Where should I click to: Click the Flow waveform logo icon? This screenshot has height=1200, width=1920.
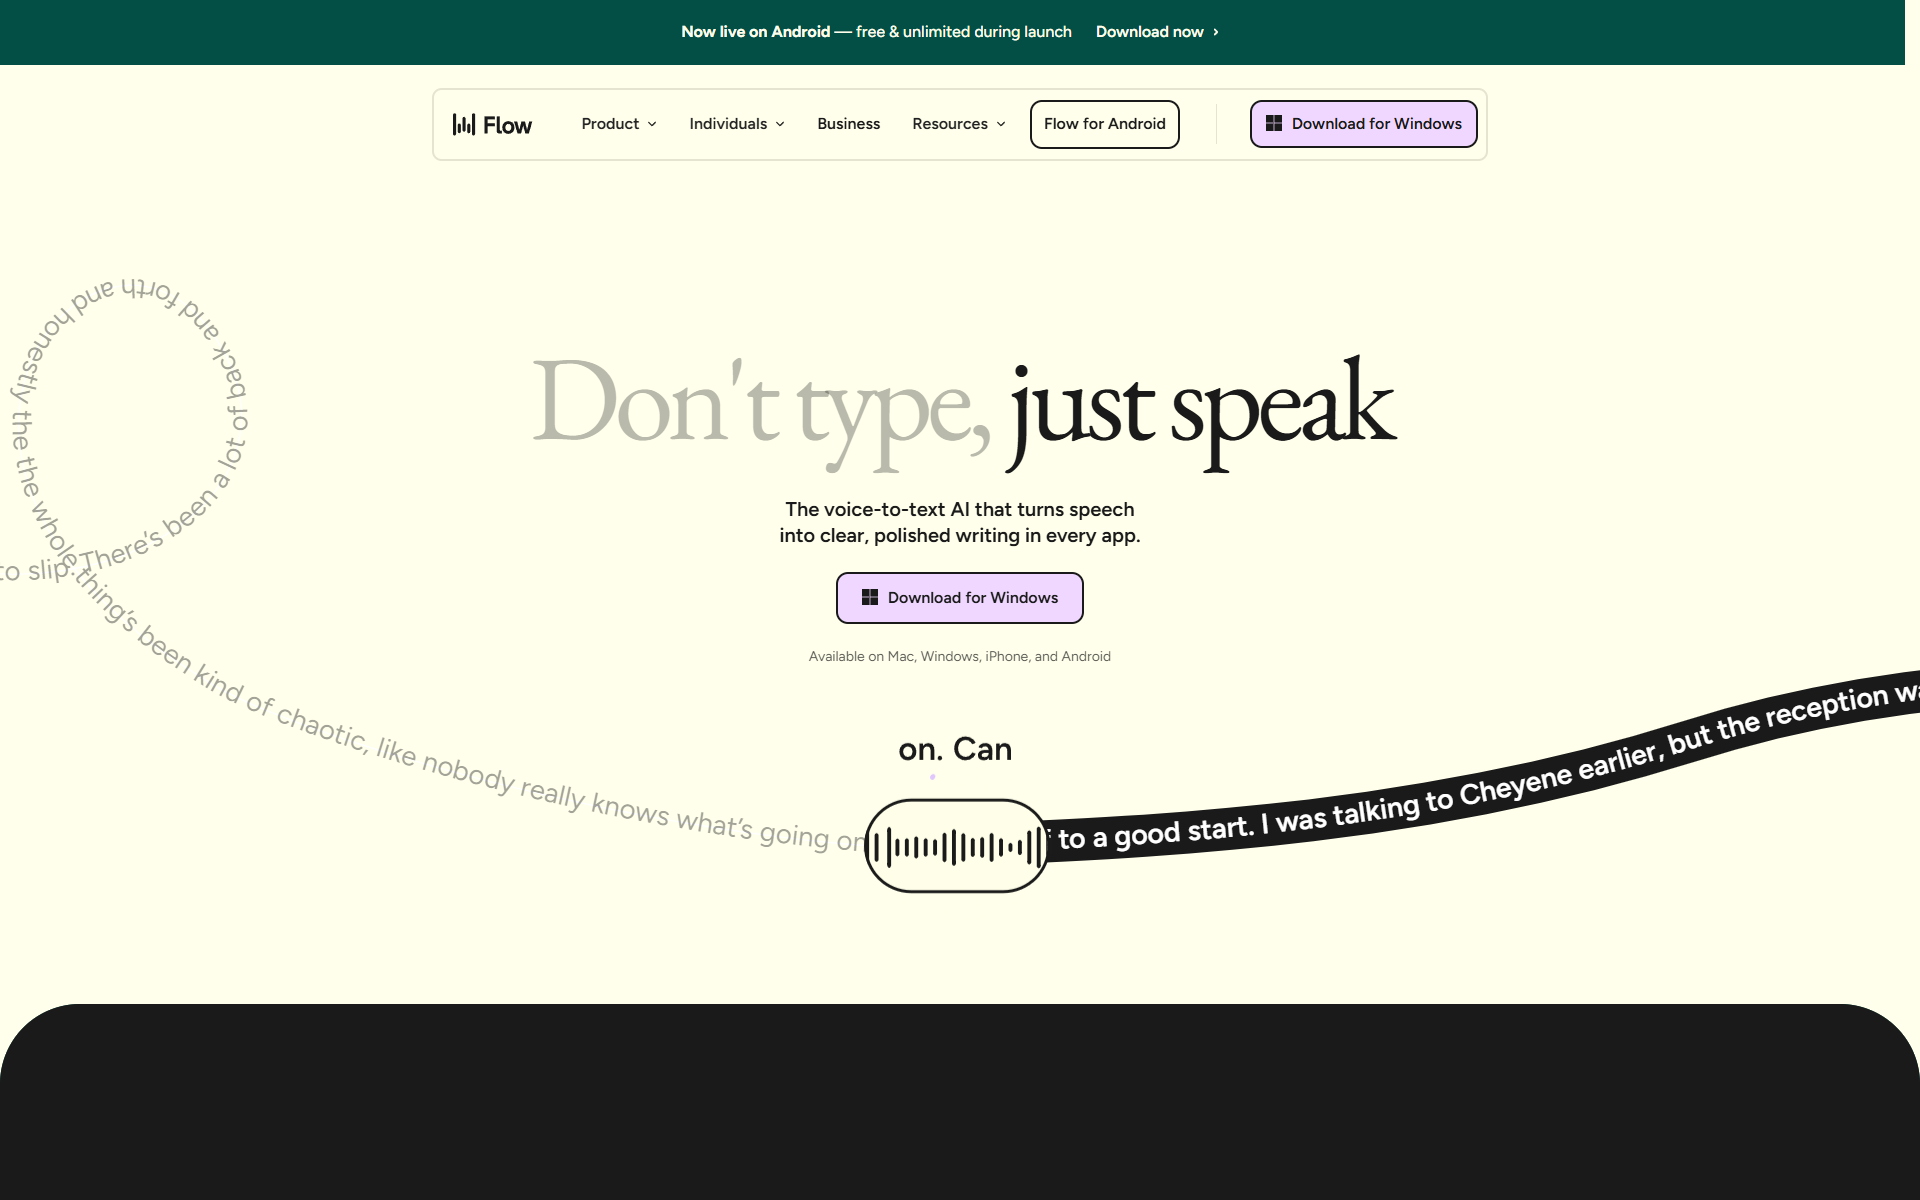pyautogui.click(x=464, y=124)
